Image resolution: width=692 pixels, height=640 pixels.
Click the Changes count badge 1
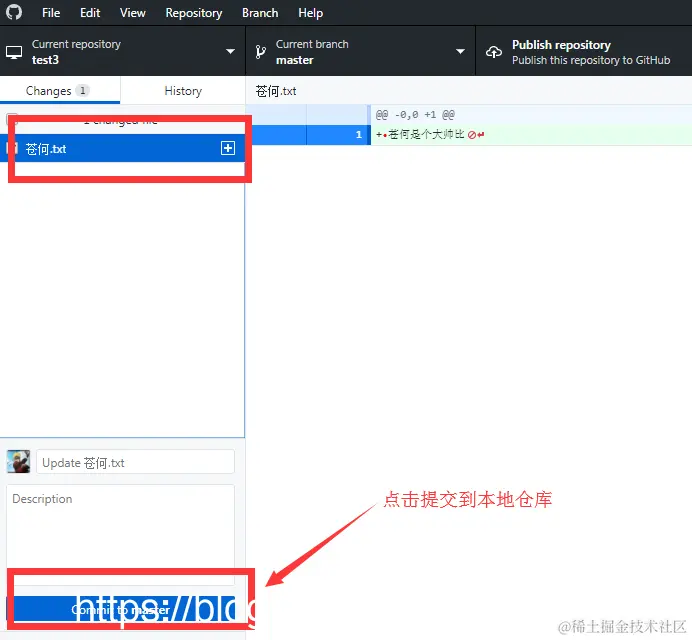[x=83, y=90]
